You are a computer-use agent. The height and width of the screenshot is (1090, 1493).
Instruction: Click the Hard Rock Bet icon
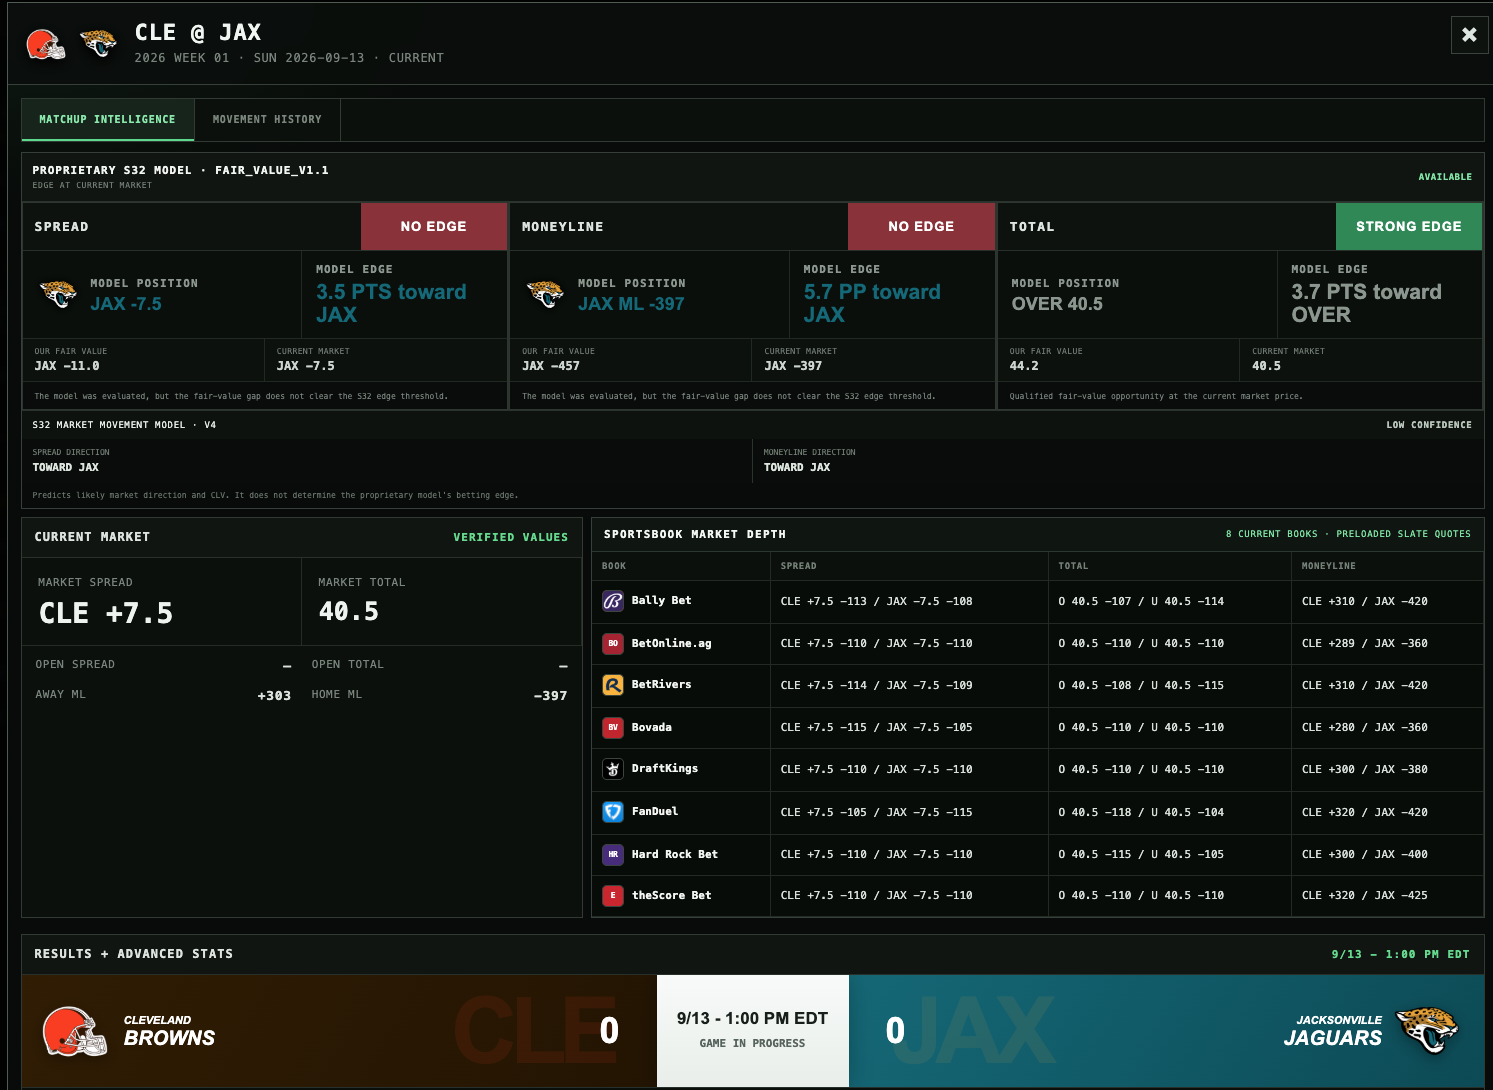(x=613, y=854)
